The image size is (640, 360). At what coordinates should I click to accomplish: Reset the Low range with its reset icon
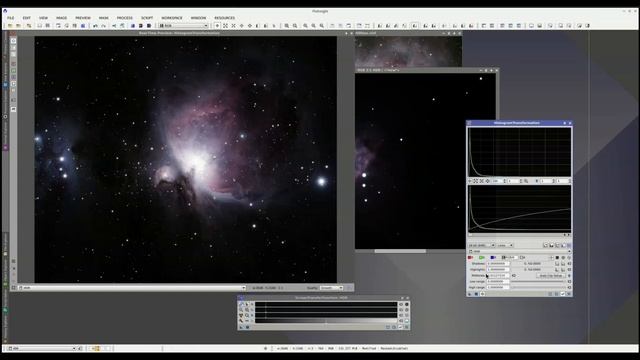point(569,282)
